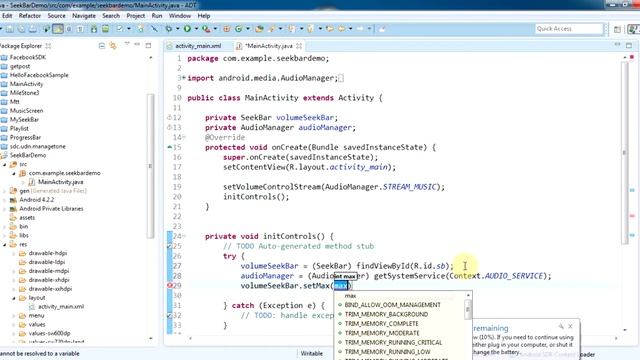
Task: Click the red error square in overview ruler
Action: tap(632, 57)
